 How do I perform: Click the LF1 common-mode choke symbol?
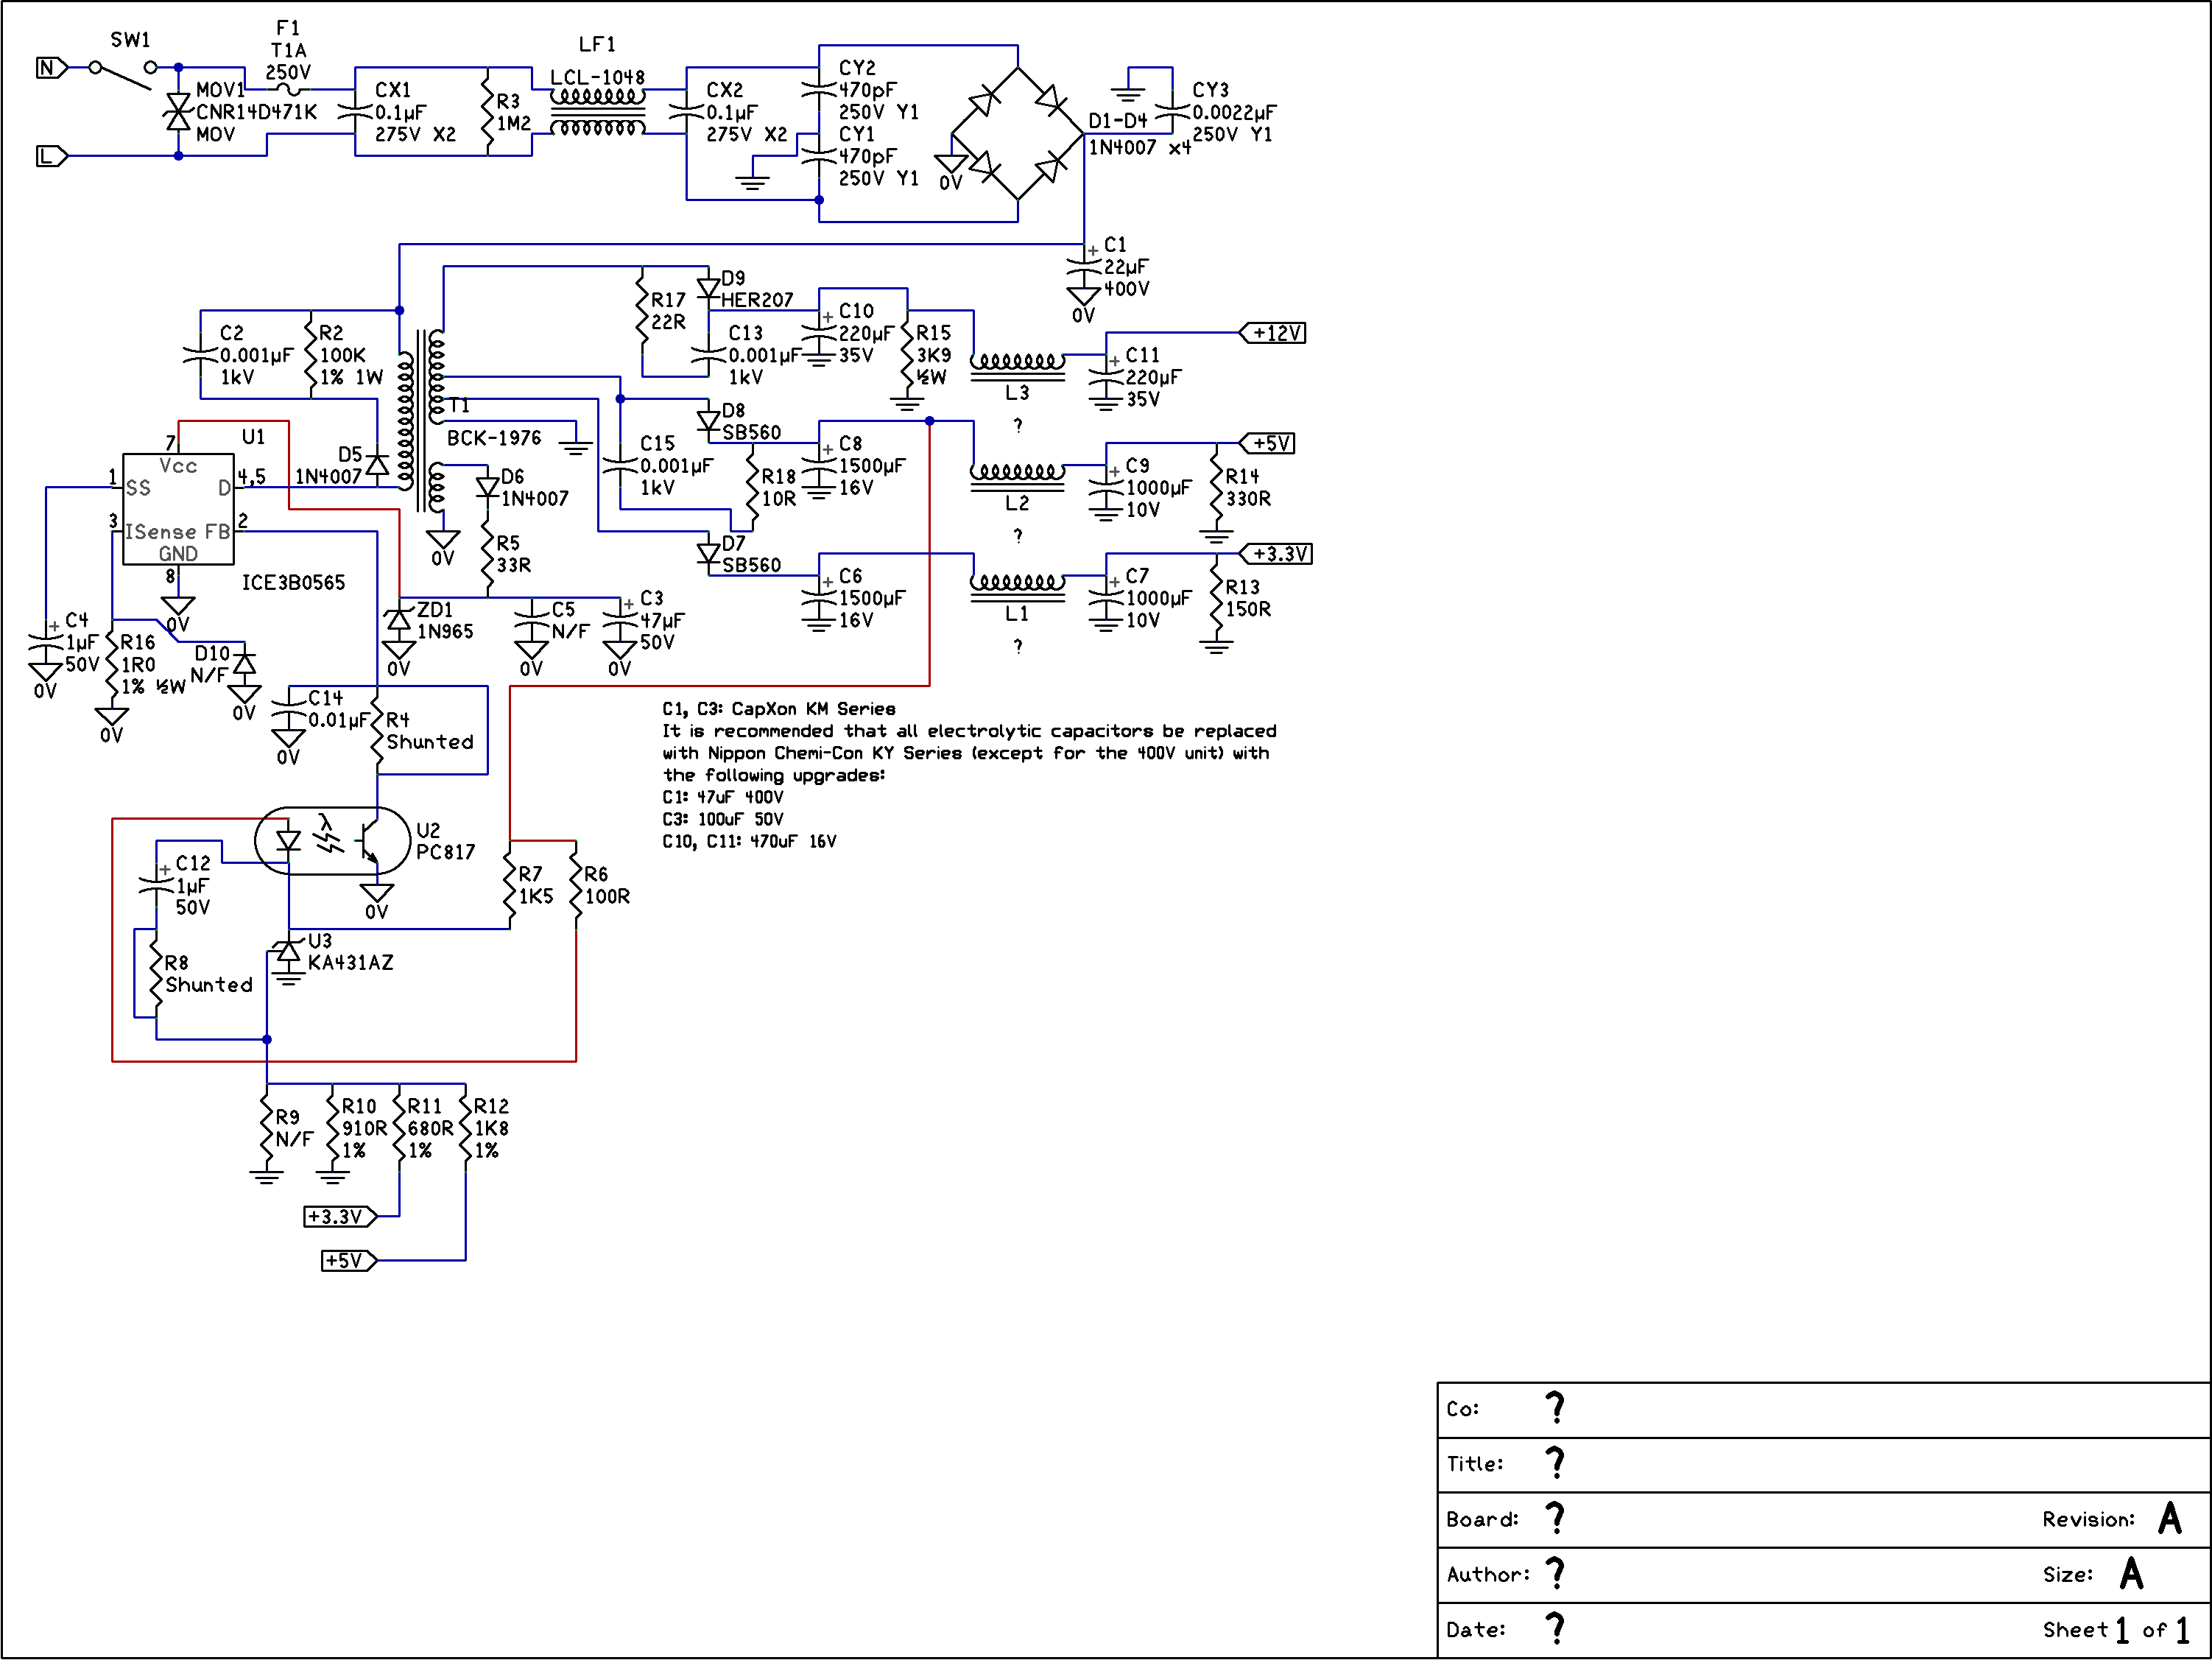[598, 112]
